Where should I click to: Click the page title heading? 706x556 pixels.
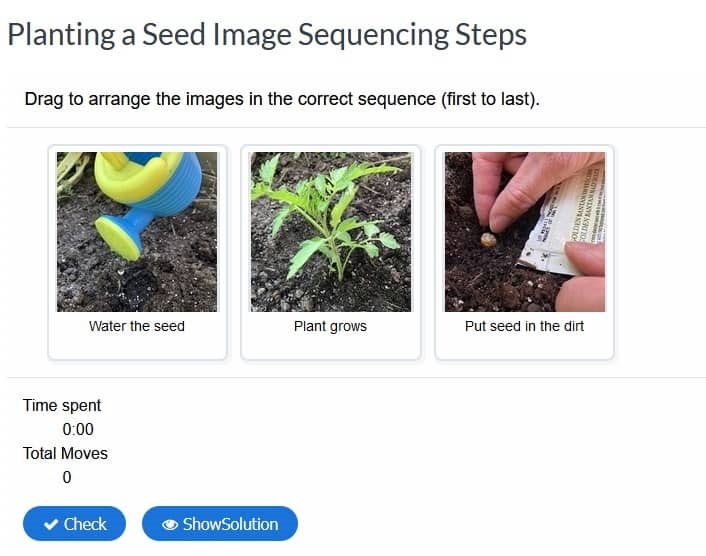267,35
